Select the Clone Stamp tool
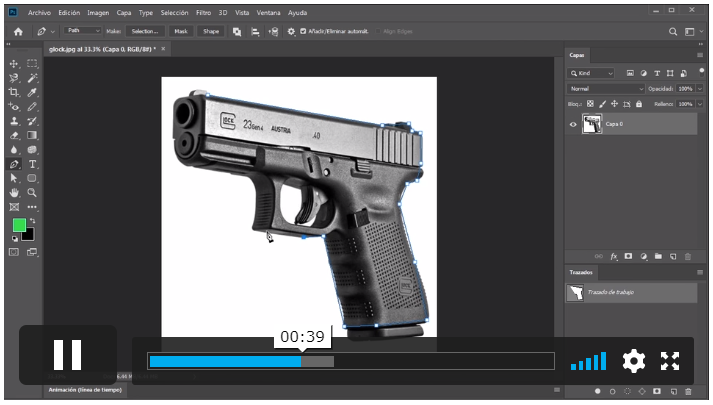The width and height of the screenshot is (713, 405). click(x=14, y=121)
